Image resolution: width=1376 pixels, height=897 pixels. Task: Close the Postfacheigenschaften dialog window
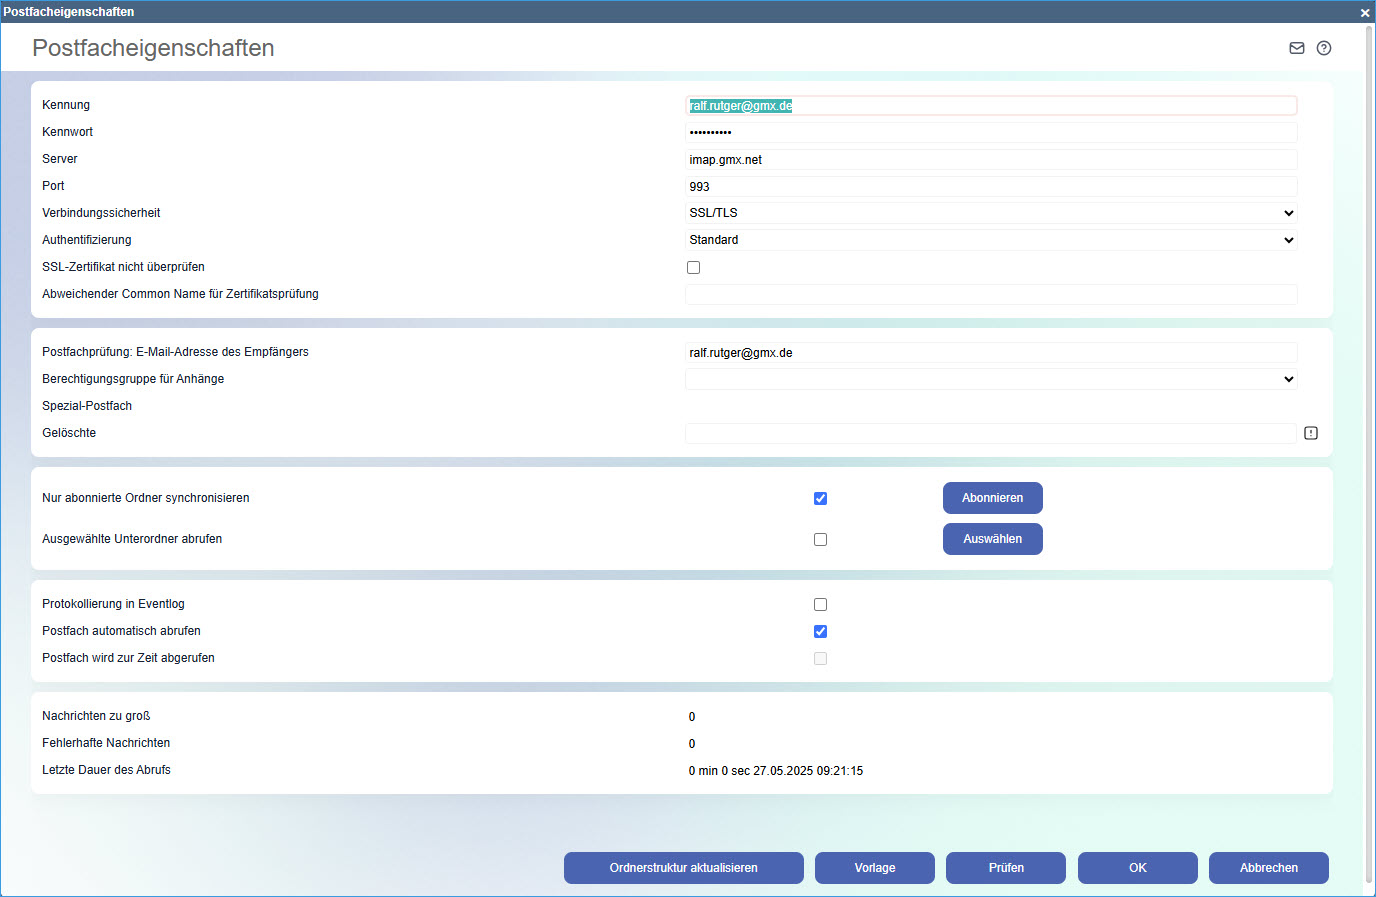[1365, 12]
